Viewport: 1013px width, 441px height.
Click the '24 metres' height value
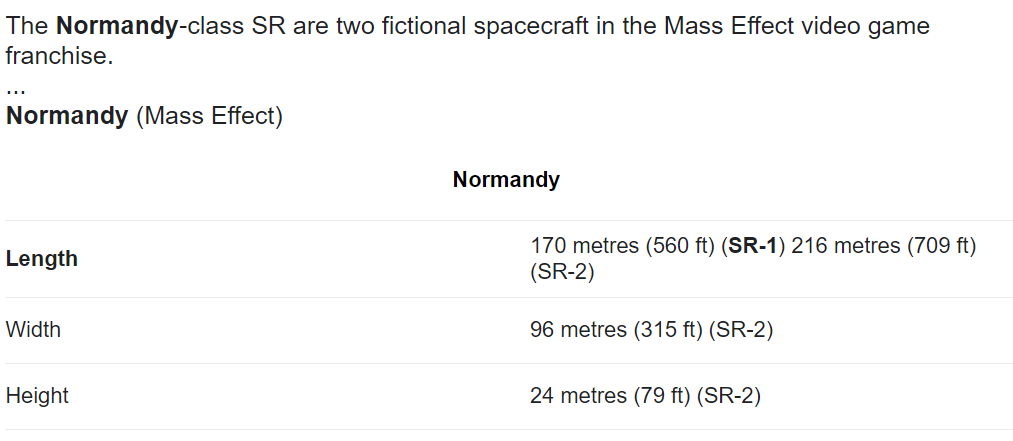[578, 396]
